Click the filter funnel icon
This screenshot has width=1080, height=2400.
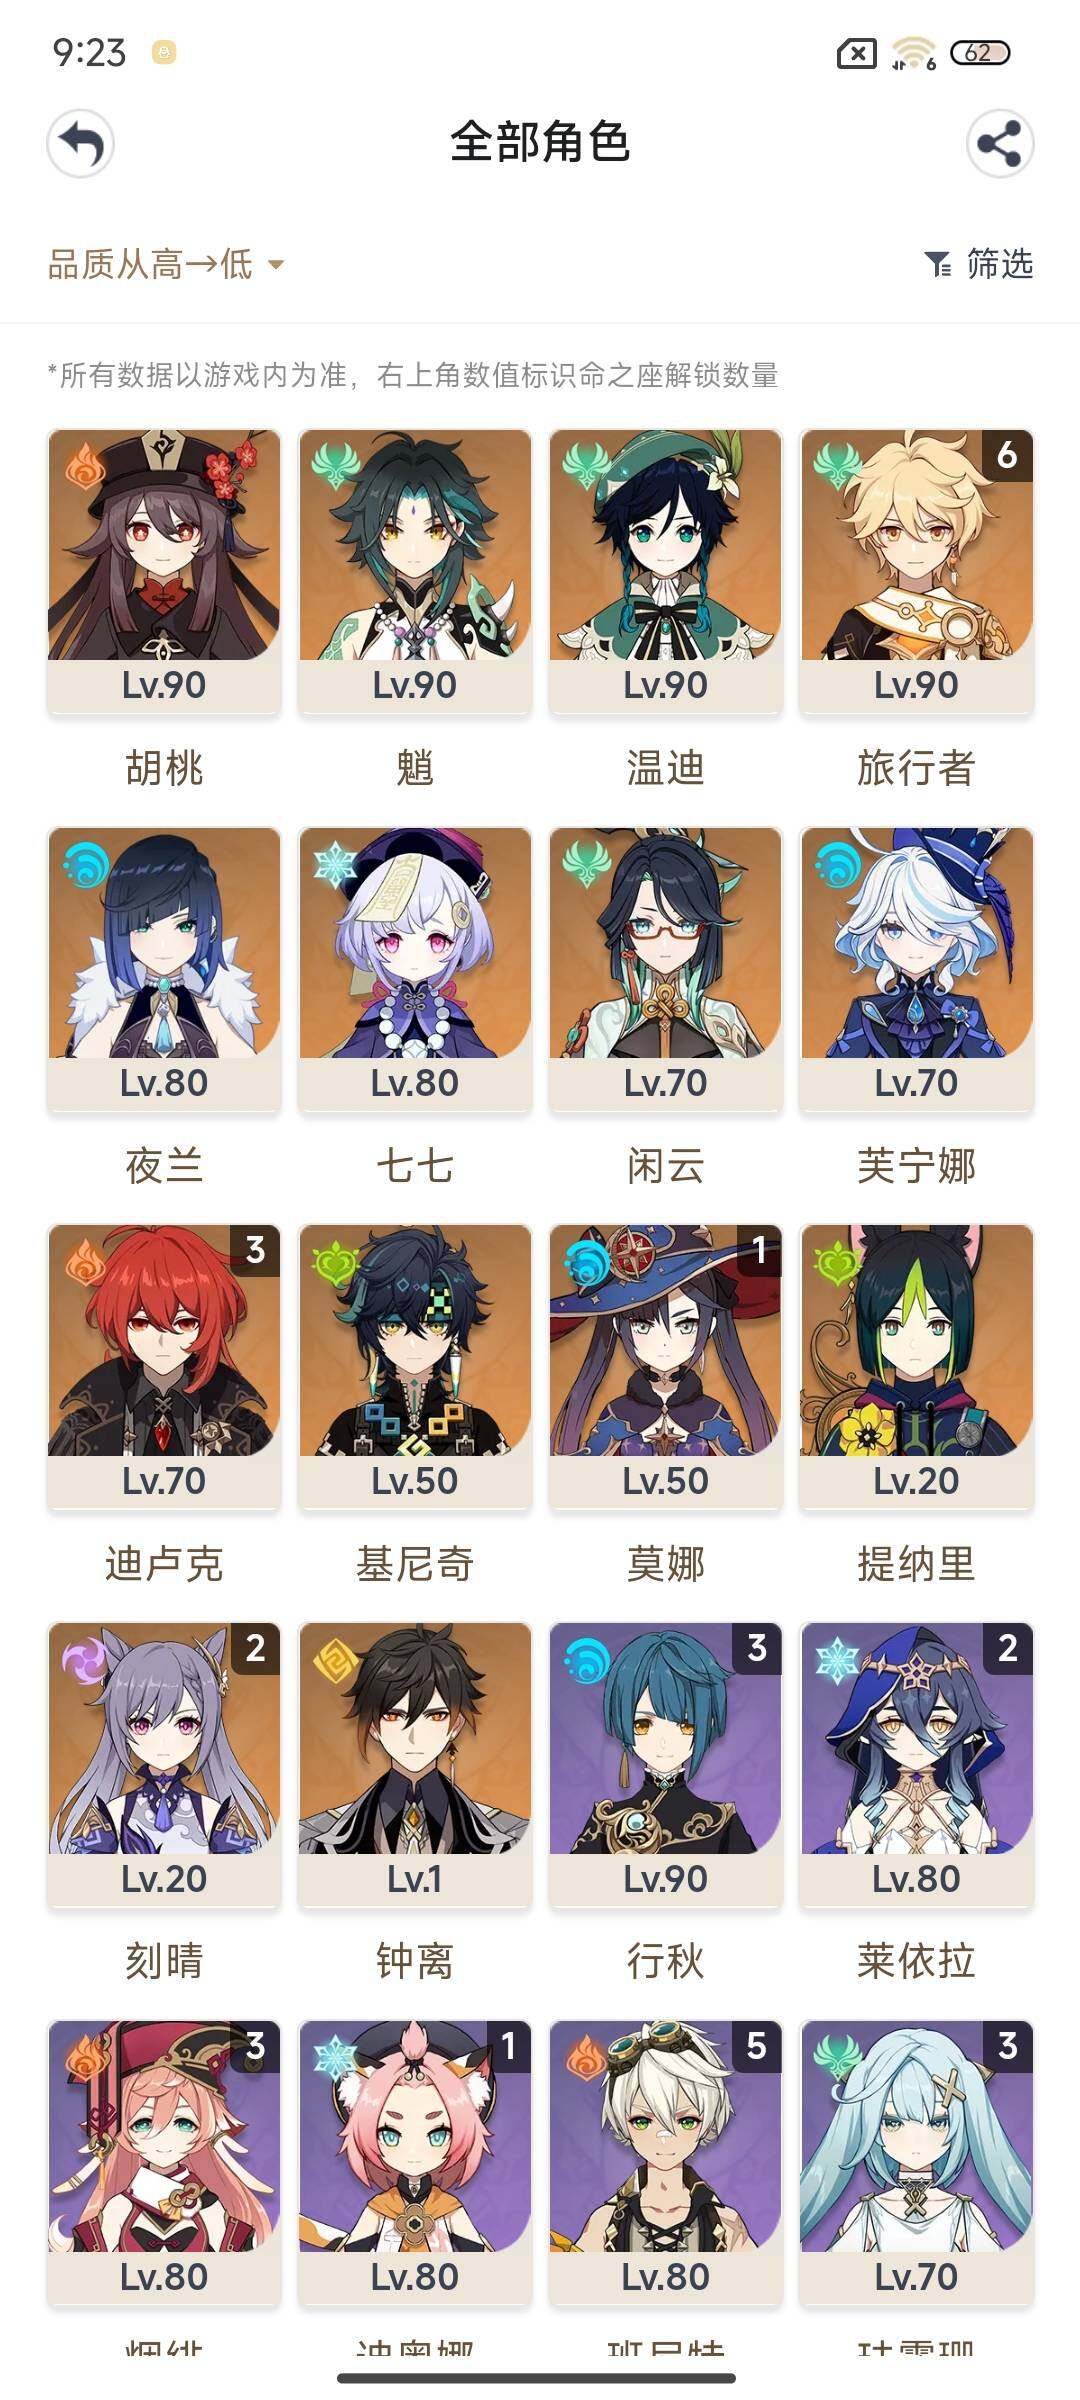tap(938, 264)
